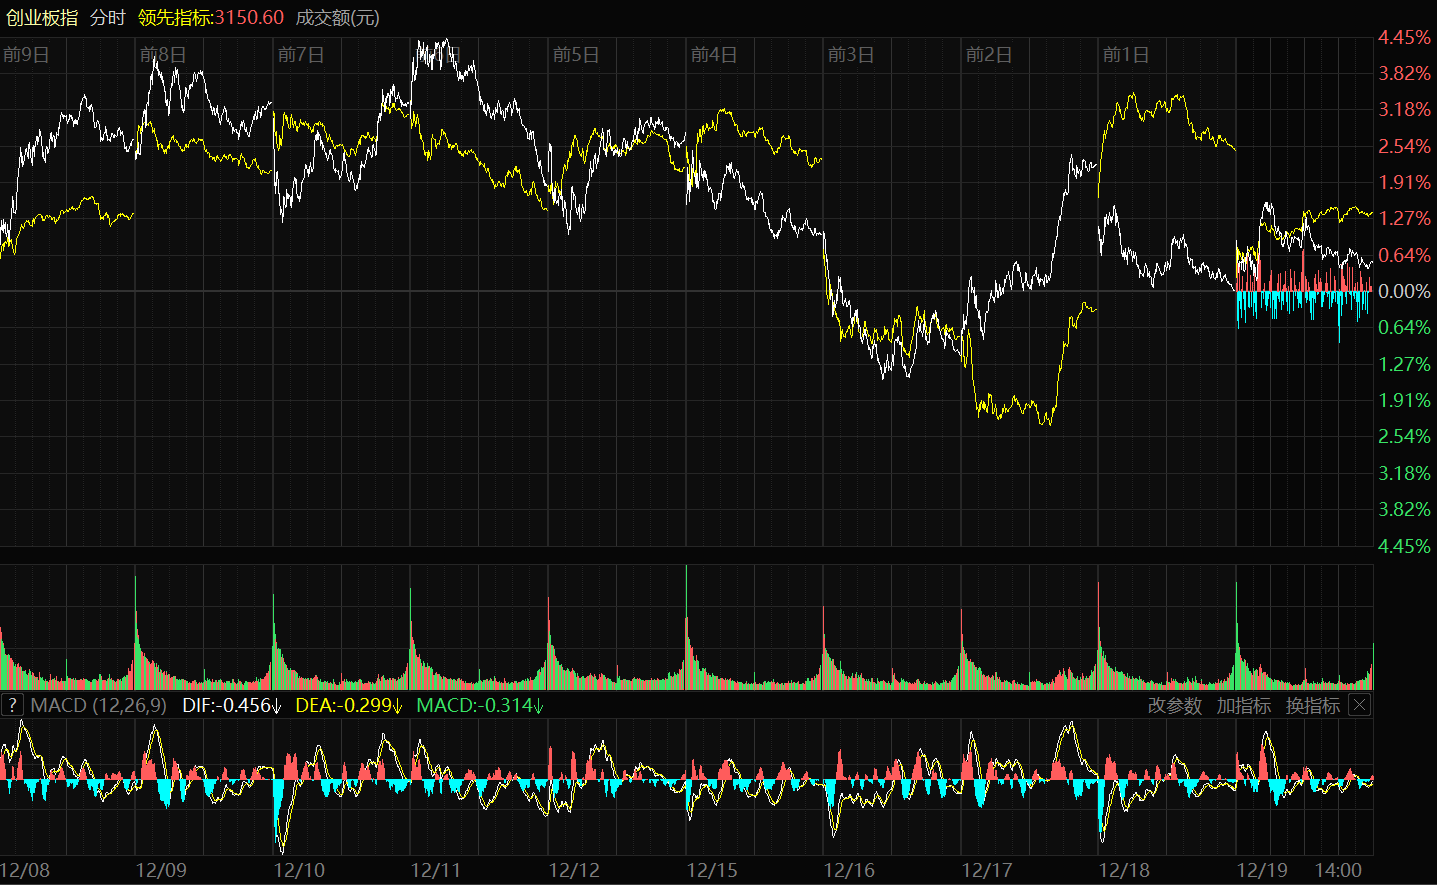Click 加指标 to add an indicator

coord(1243,705)
